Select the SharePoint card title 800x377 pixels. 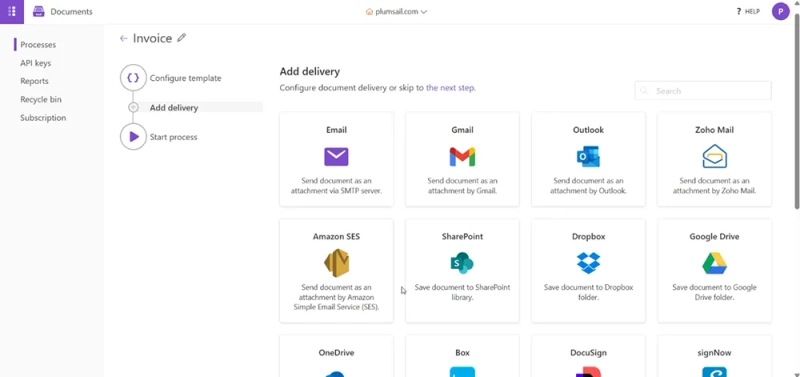coord(462,237)
